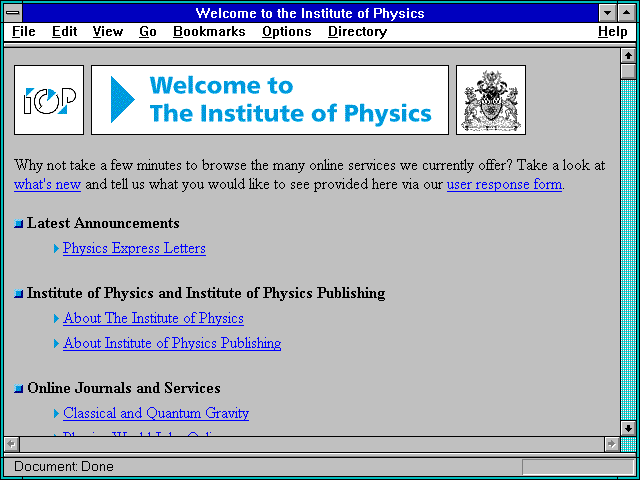Open the Edit menu
This screenshot has width=640, height=480.
point(64,31)
